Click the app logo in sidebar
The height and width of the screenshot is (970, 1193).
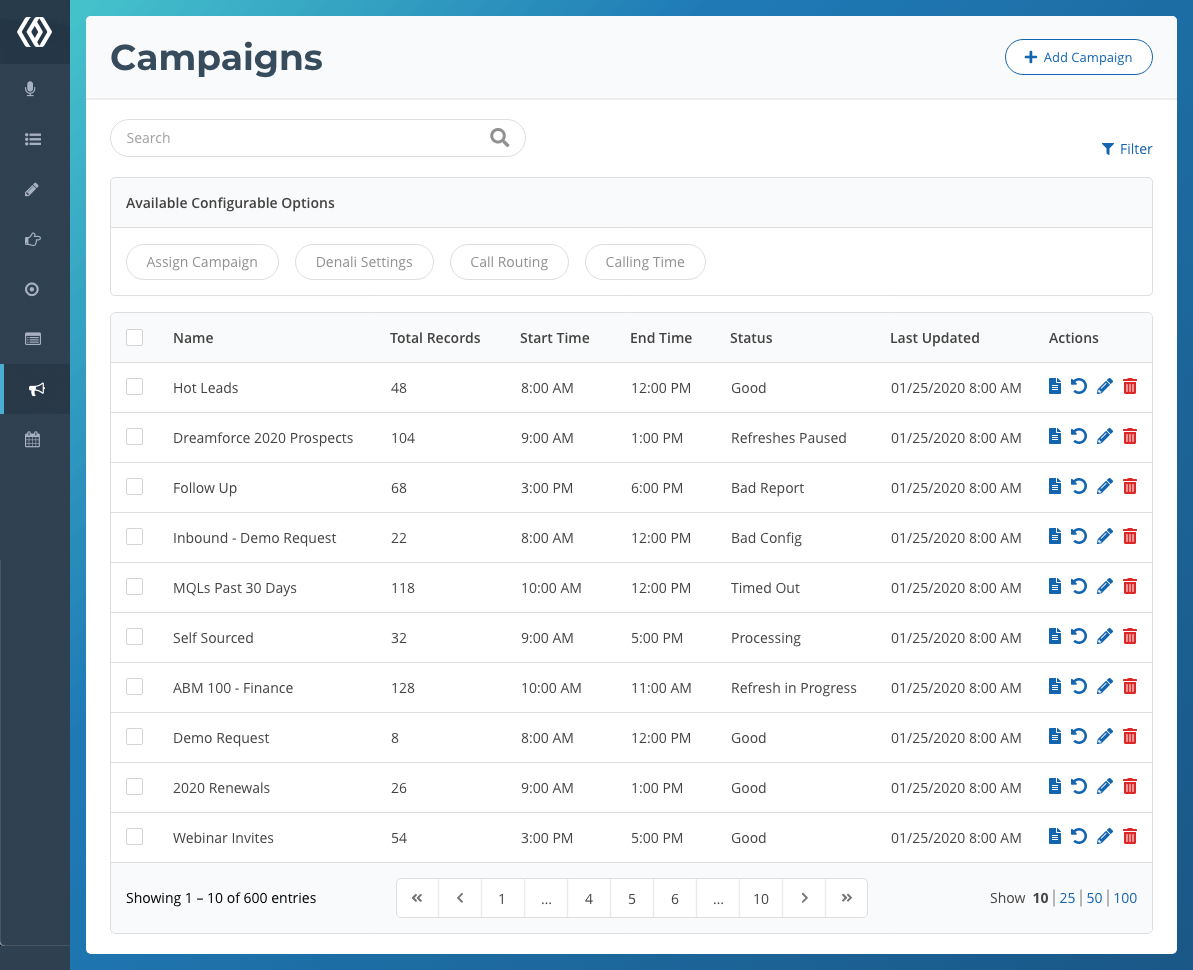(x=34, y=32)
